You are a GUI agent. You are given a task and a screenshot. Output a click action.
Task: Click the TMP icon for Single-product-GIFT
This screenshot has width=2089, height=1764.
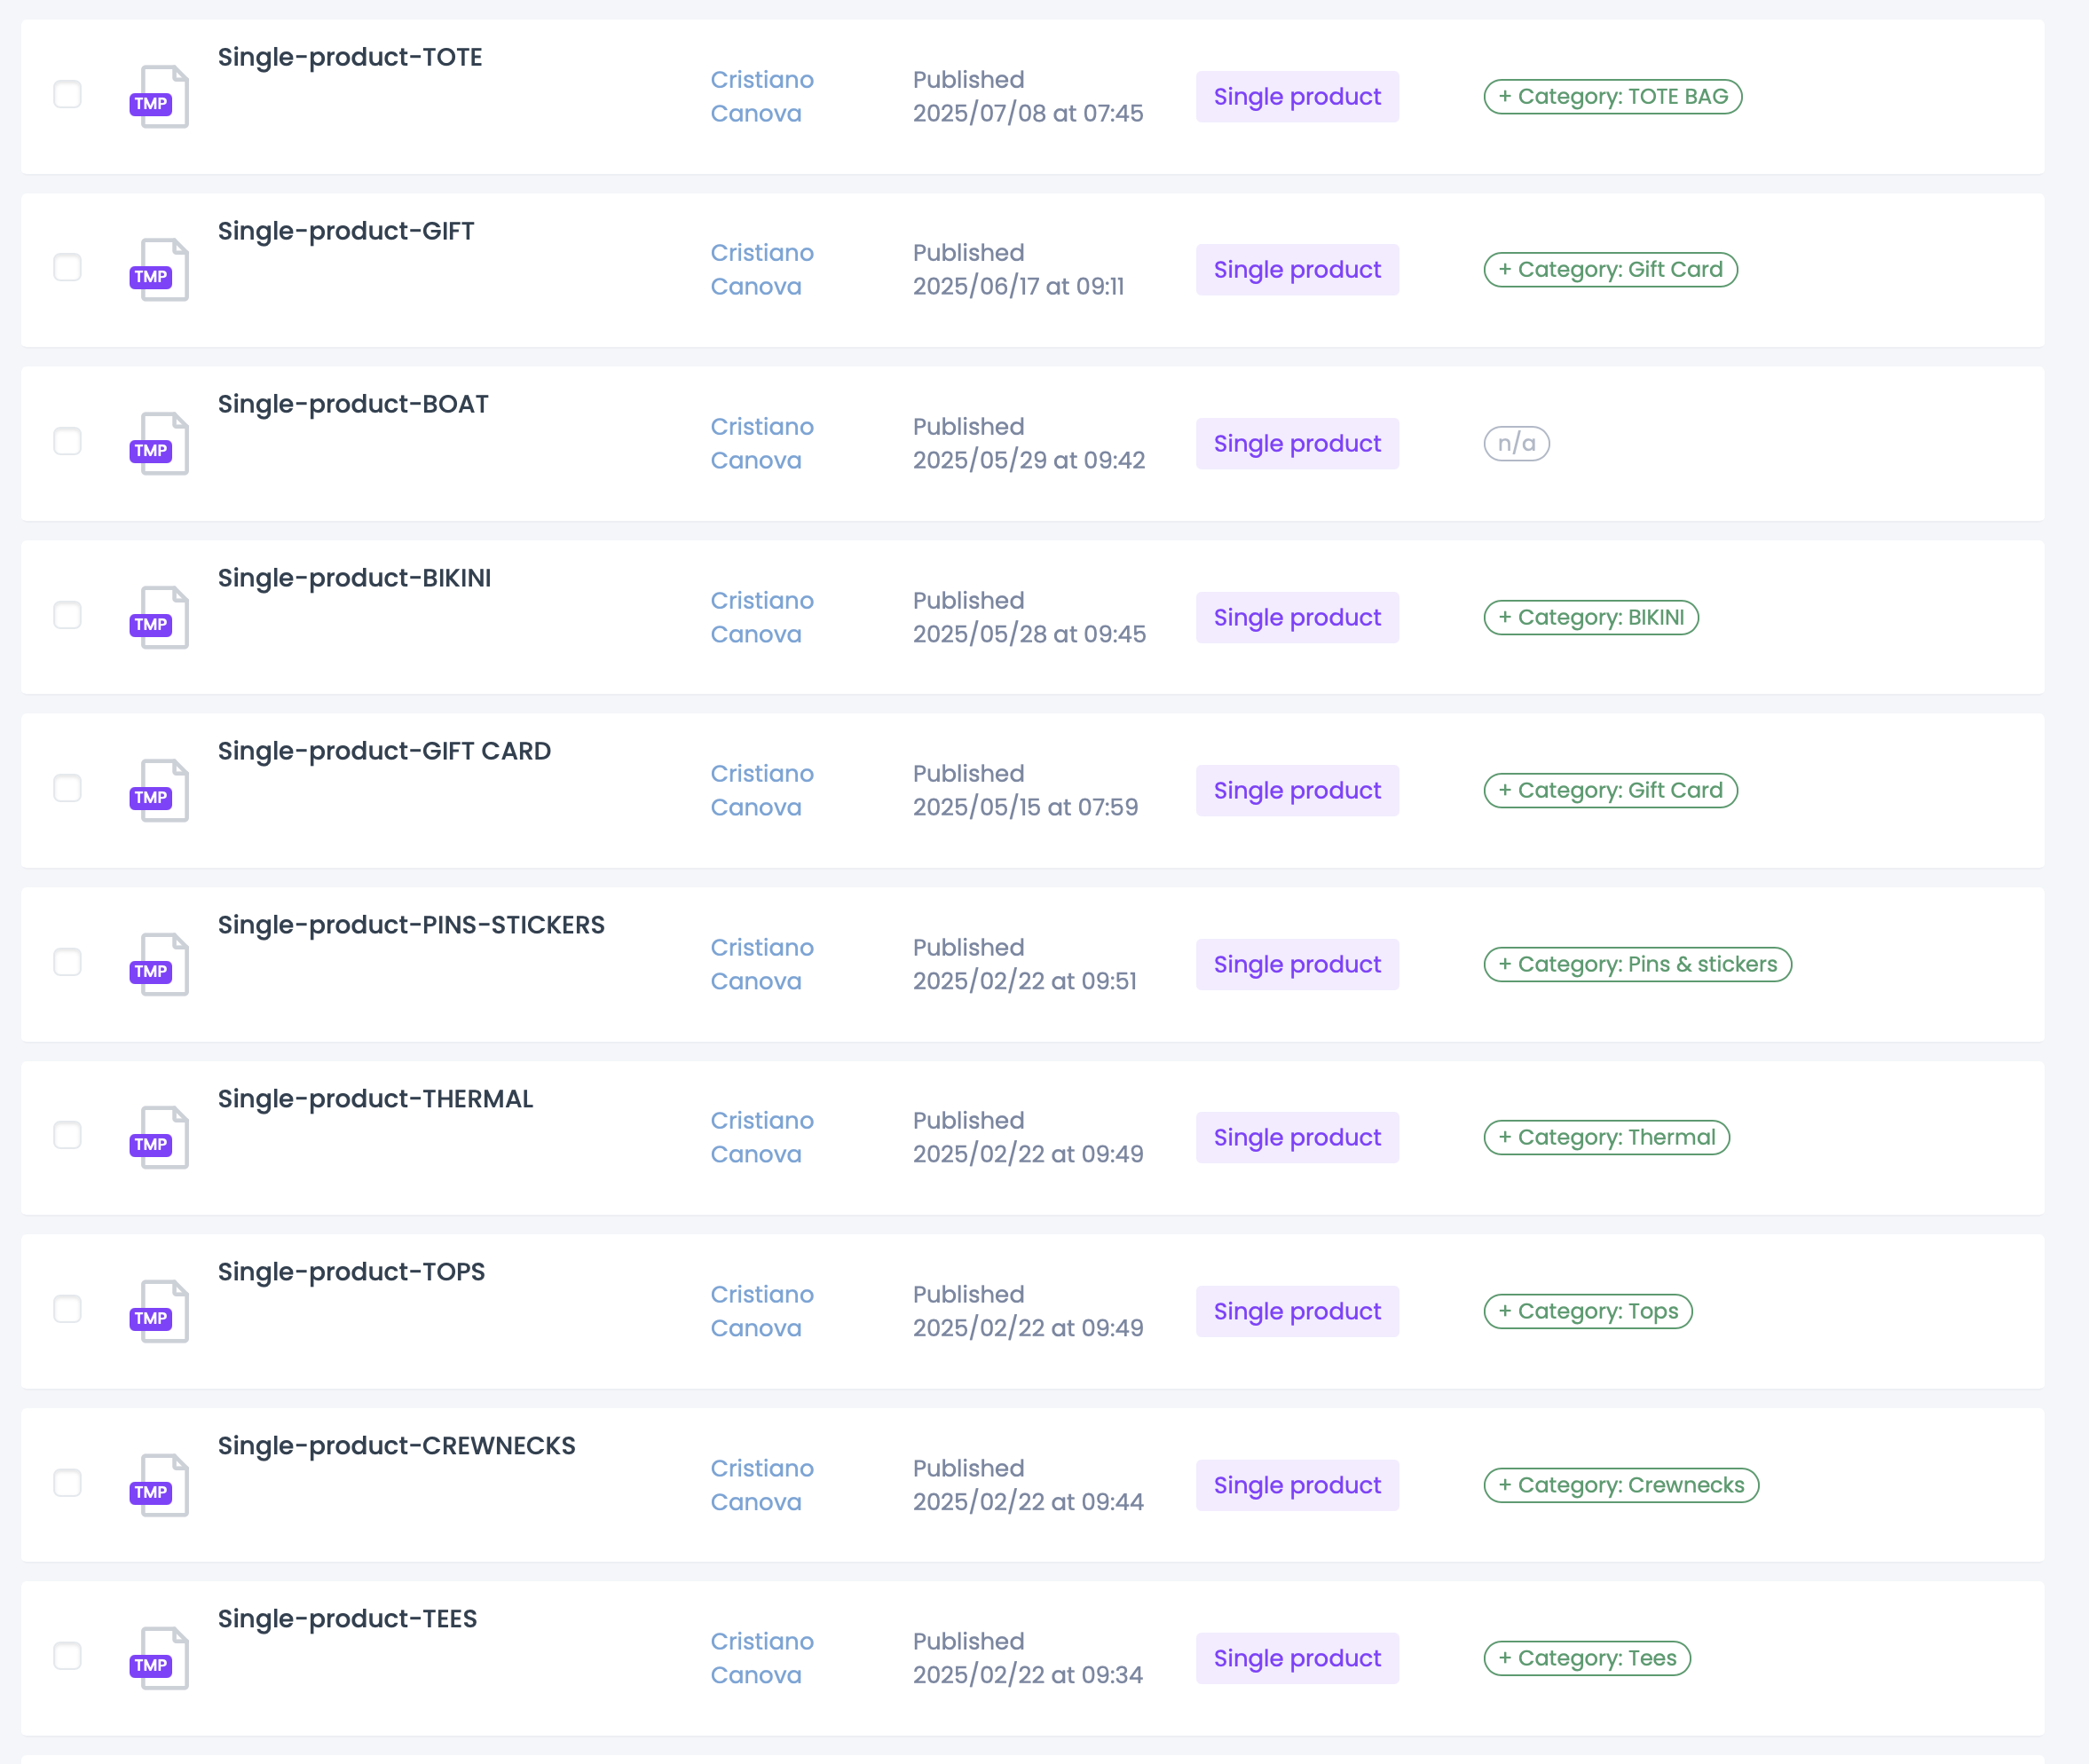pos(159,270)
